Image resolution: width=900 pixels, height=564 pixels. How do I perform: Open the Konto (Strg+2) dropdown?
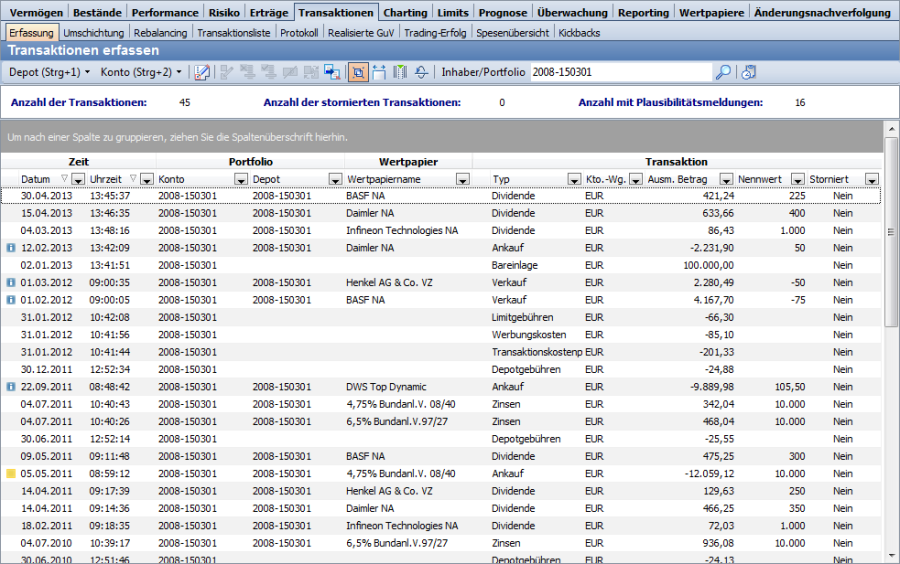coord(141,72)
